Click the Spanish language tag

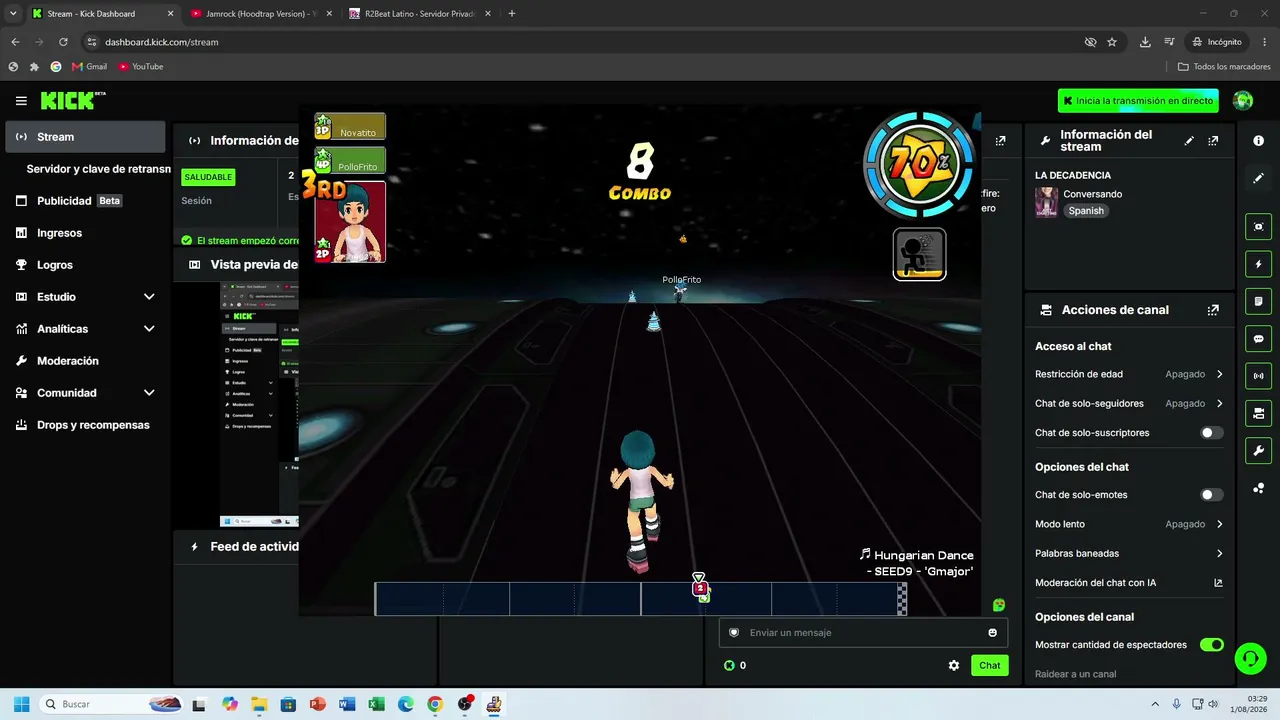pyautogui.click(x=1085, y=211)
